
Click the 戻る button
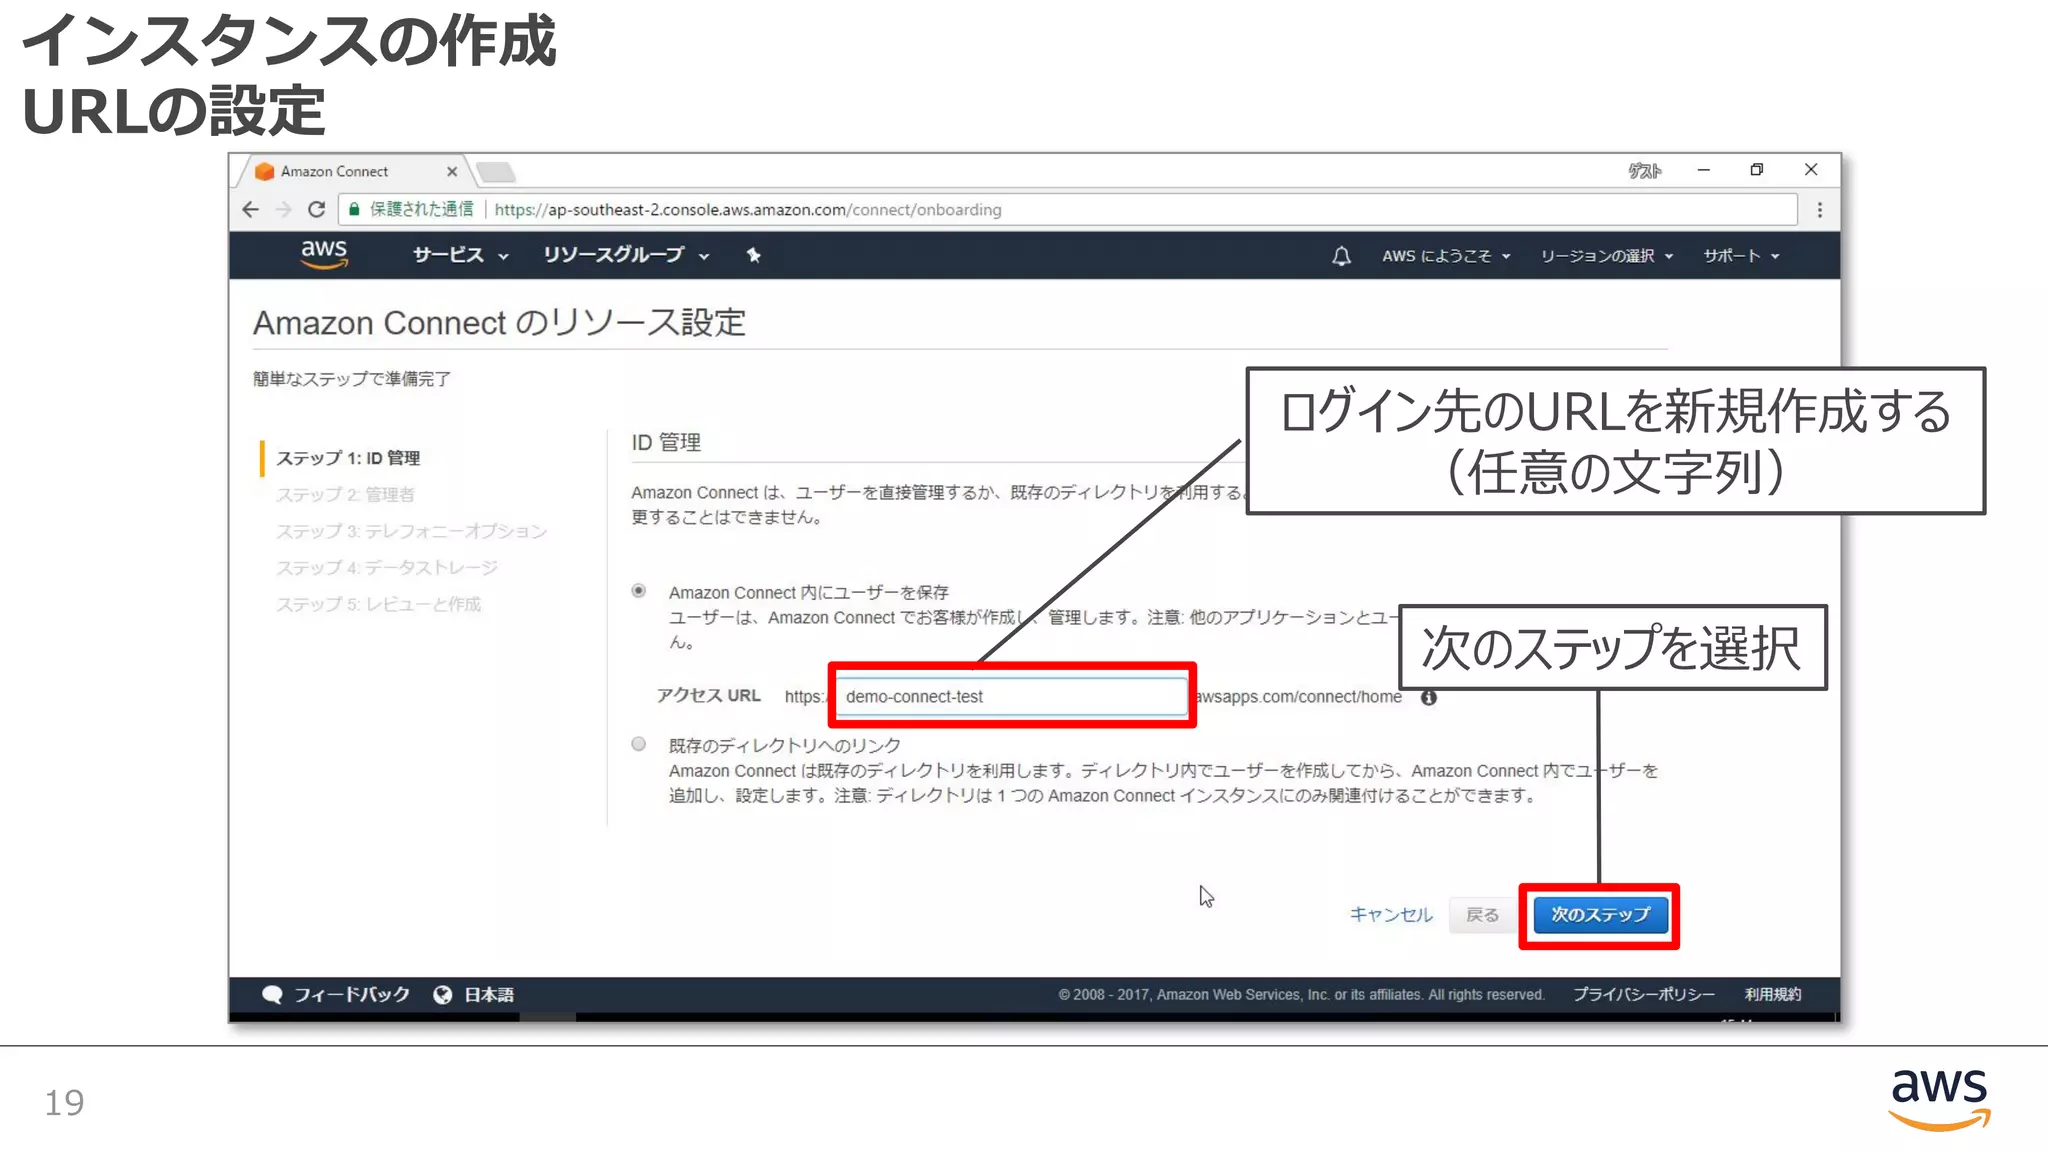(1482, 915)
